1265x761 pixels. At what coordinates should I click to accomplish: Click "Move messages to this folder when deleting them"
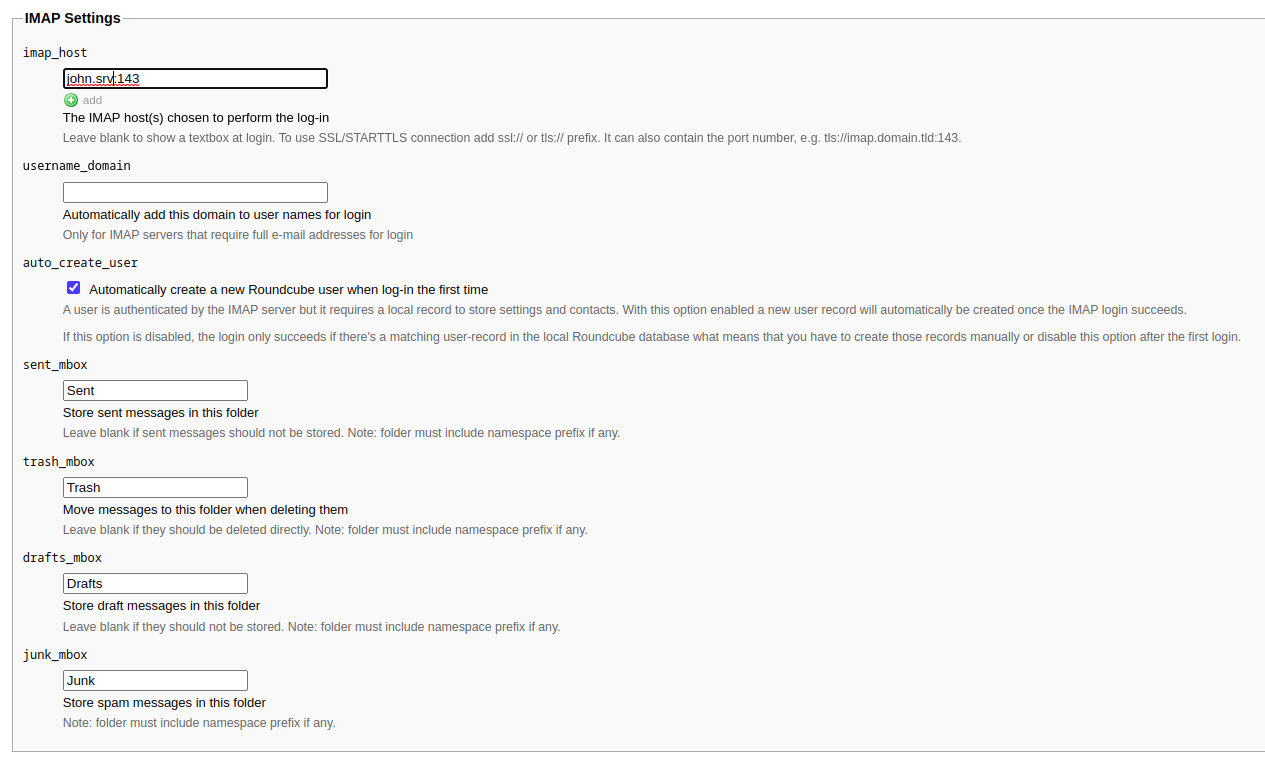[x=205, y=509]
